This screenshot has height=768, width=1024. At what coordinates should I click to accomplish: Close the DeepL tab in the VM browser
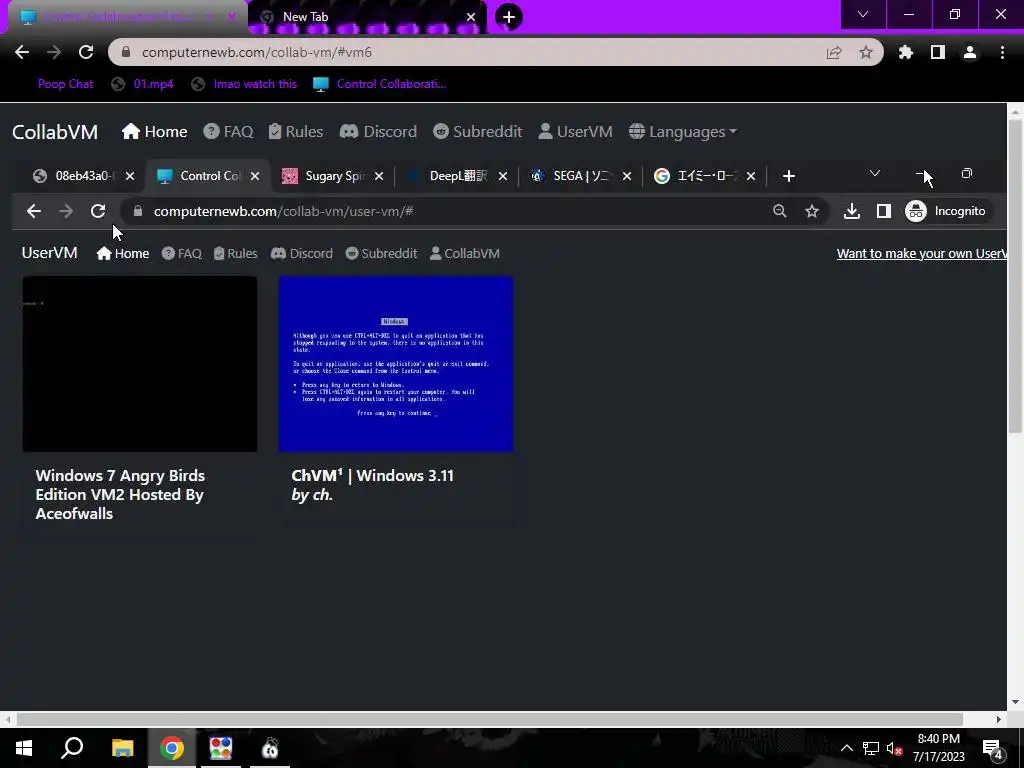click(503, 176)
